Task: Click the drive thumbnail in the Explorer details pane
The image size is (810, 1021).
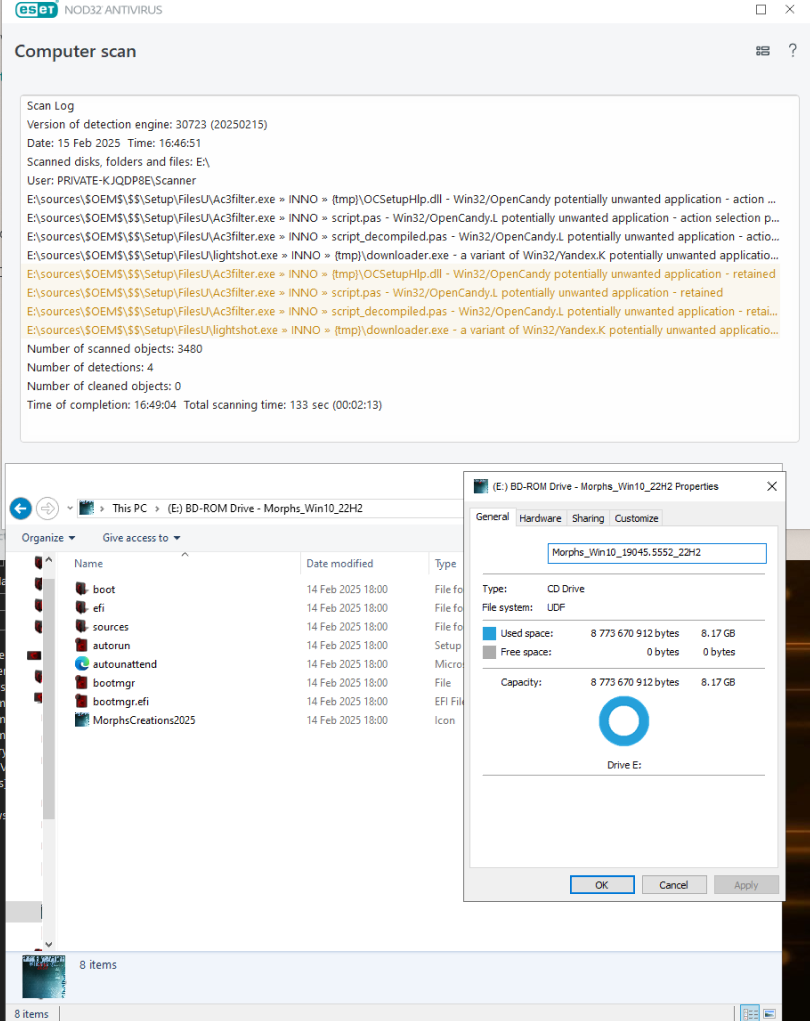Action: [44, 977]
